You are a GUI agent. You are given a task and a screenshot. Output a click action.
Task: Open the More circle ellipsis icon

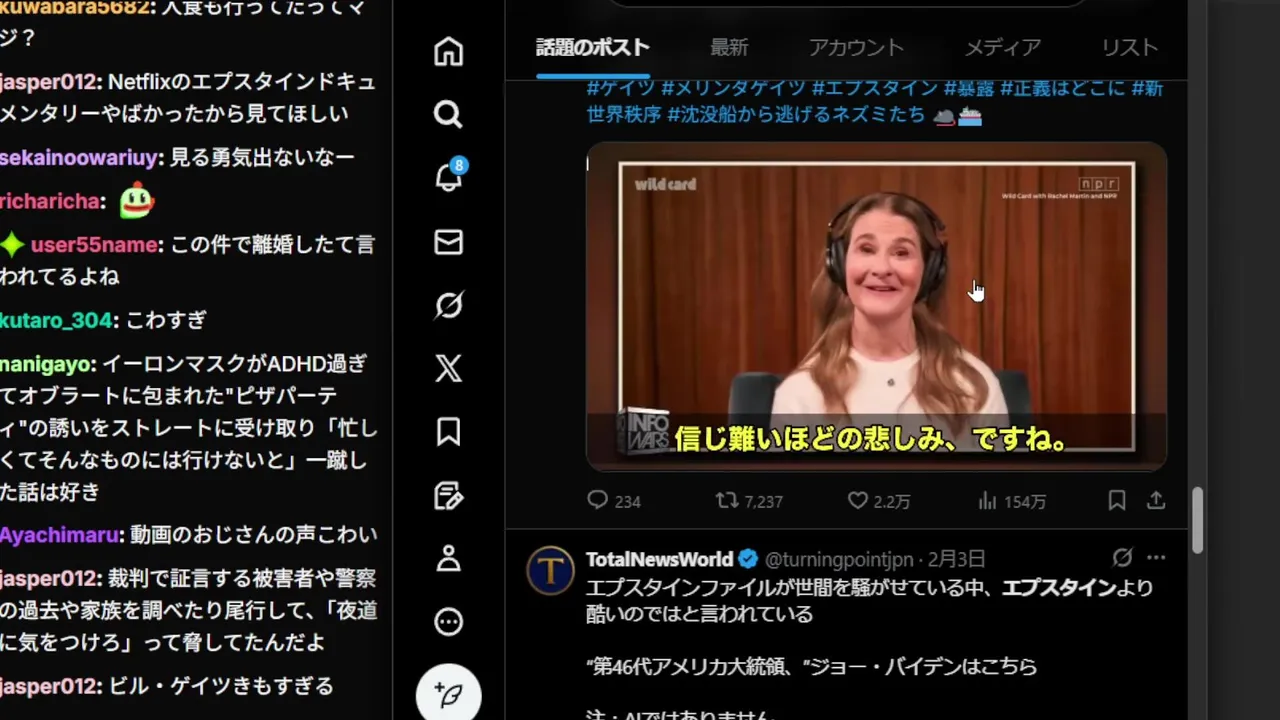[x=448, y=622]
